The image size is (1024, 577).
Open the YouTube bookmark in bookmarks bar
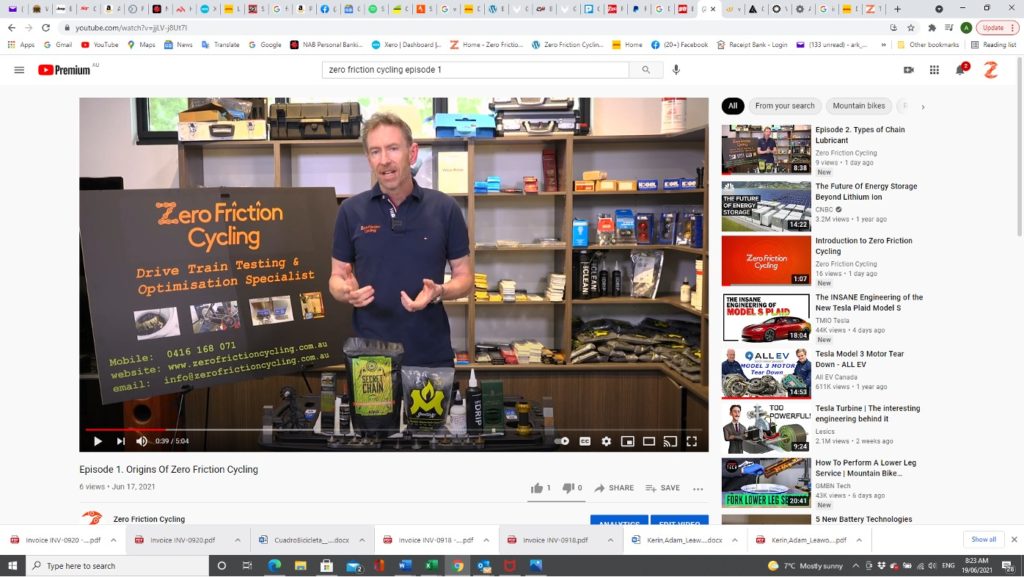click(x=100, y=45)
